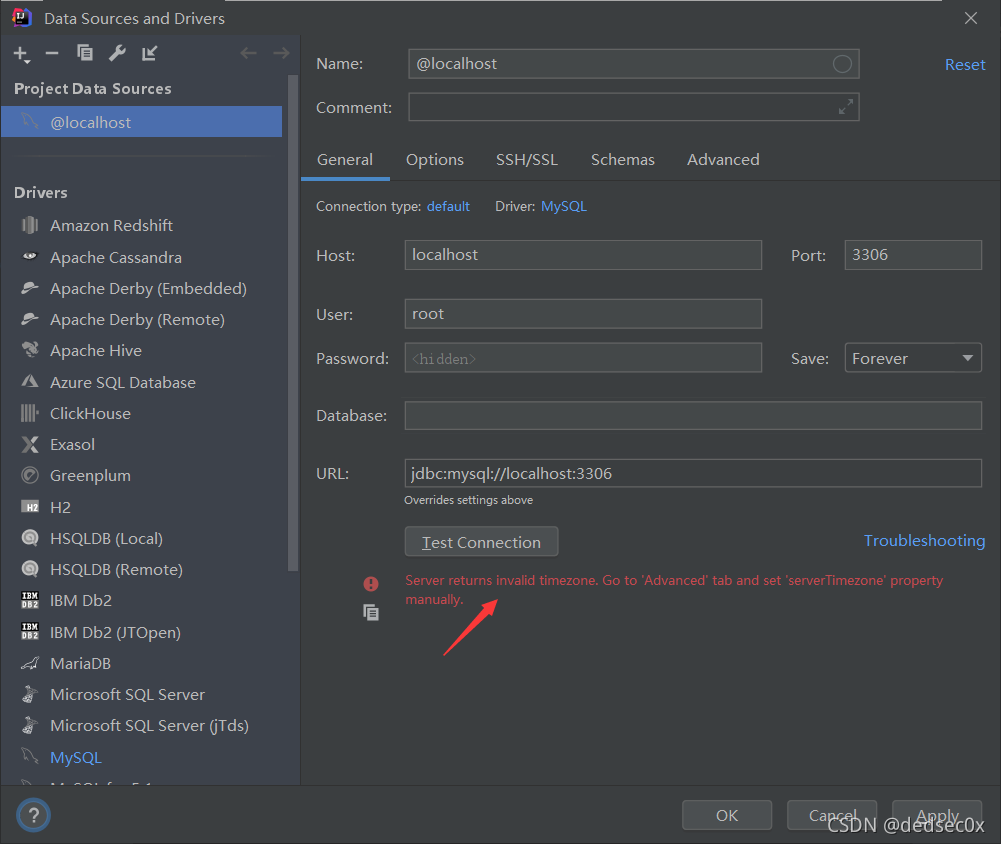Screen dimensions: 1001x844
Task: Copy the error message with copy icon
Action: pyautogui.click(x=371, y=613)
